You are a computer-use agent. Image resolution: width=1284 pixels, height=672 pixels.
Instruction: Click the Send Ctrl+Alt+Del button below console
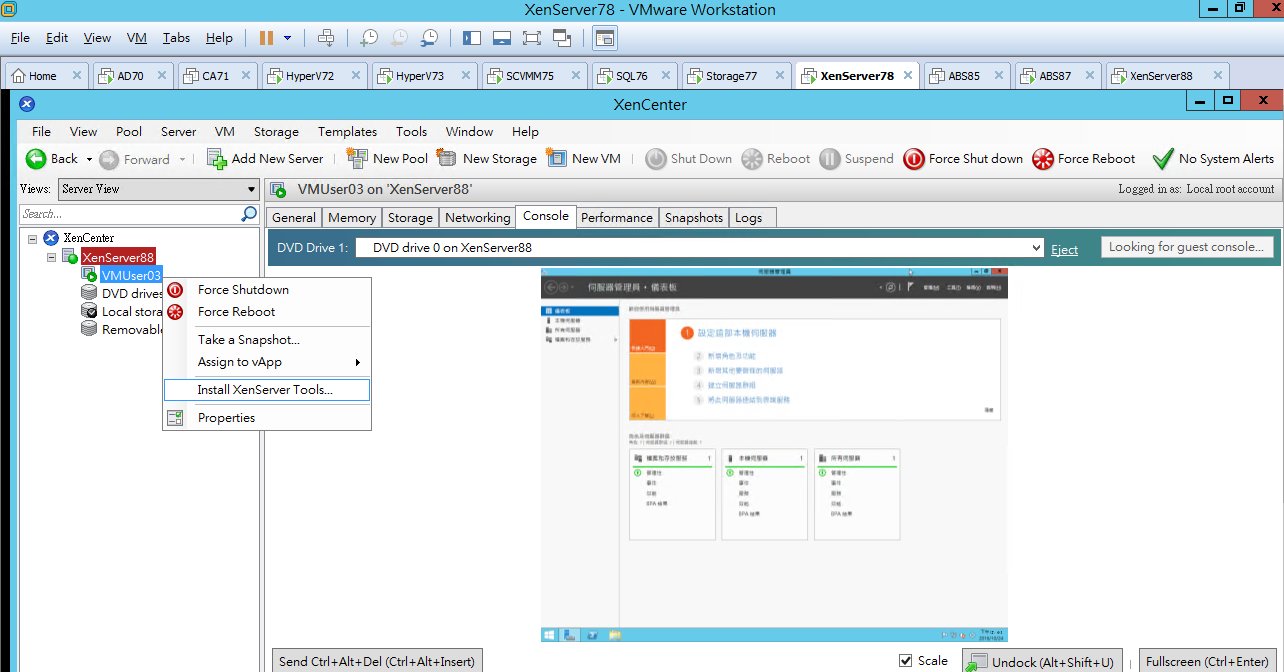click(378, 661)
